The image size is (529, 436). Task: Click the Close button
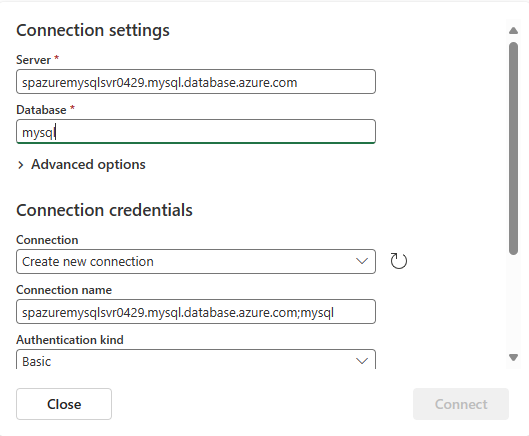[64, 404]
